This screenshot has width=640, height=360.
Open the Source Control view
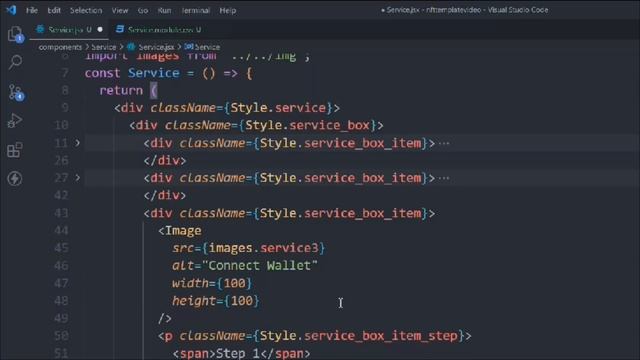[x=16, y=93]
